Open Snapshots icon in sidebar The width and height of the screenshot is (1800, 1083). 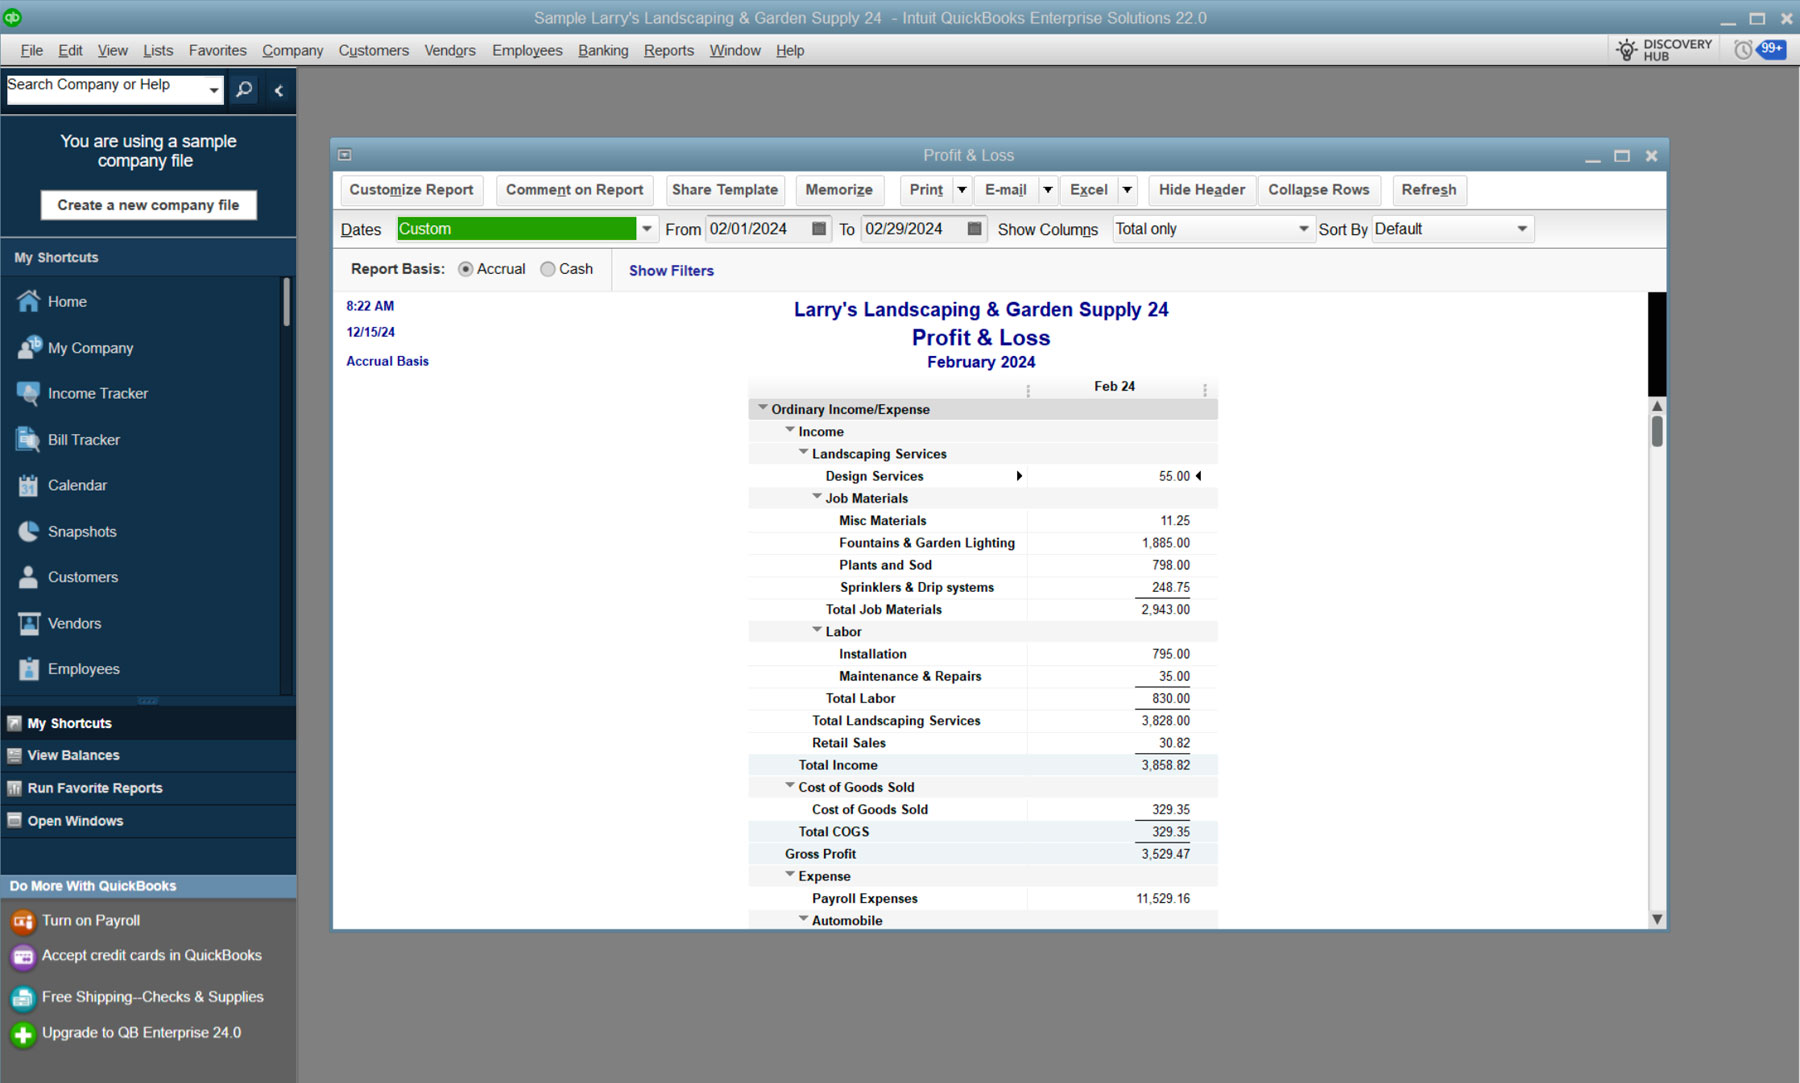(x=29, y=531)
